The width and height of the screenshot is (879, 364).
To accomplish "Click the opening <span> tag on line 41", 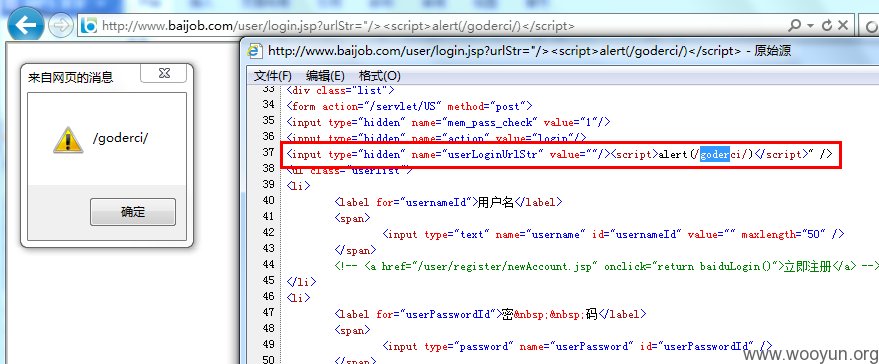I will (x=352, y=219).
